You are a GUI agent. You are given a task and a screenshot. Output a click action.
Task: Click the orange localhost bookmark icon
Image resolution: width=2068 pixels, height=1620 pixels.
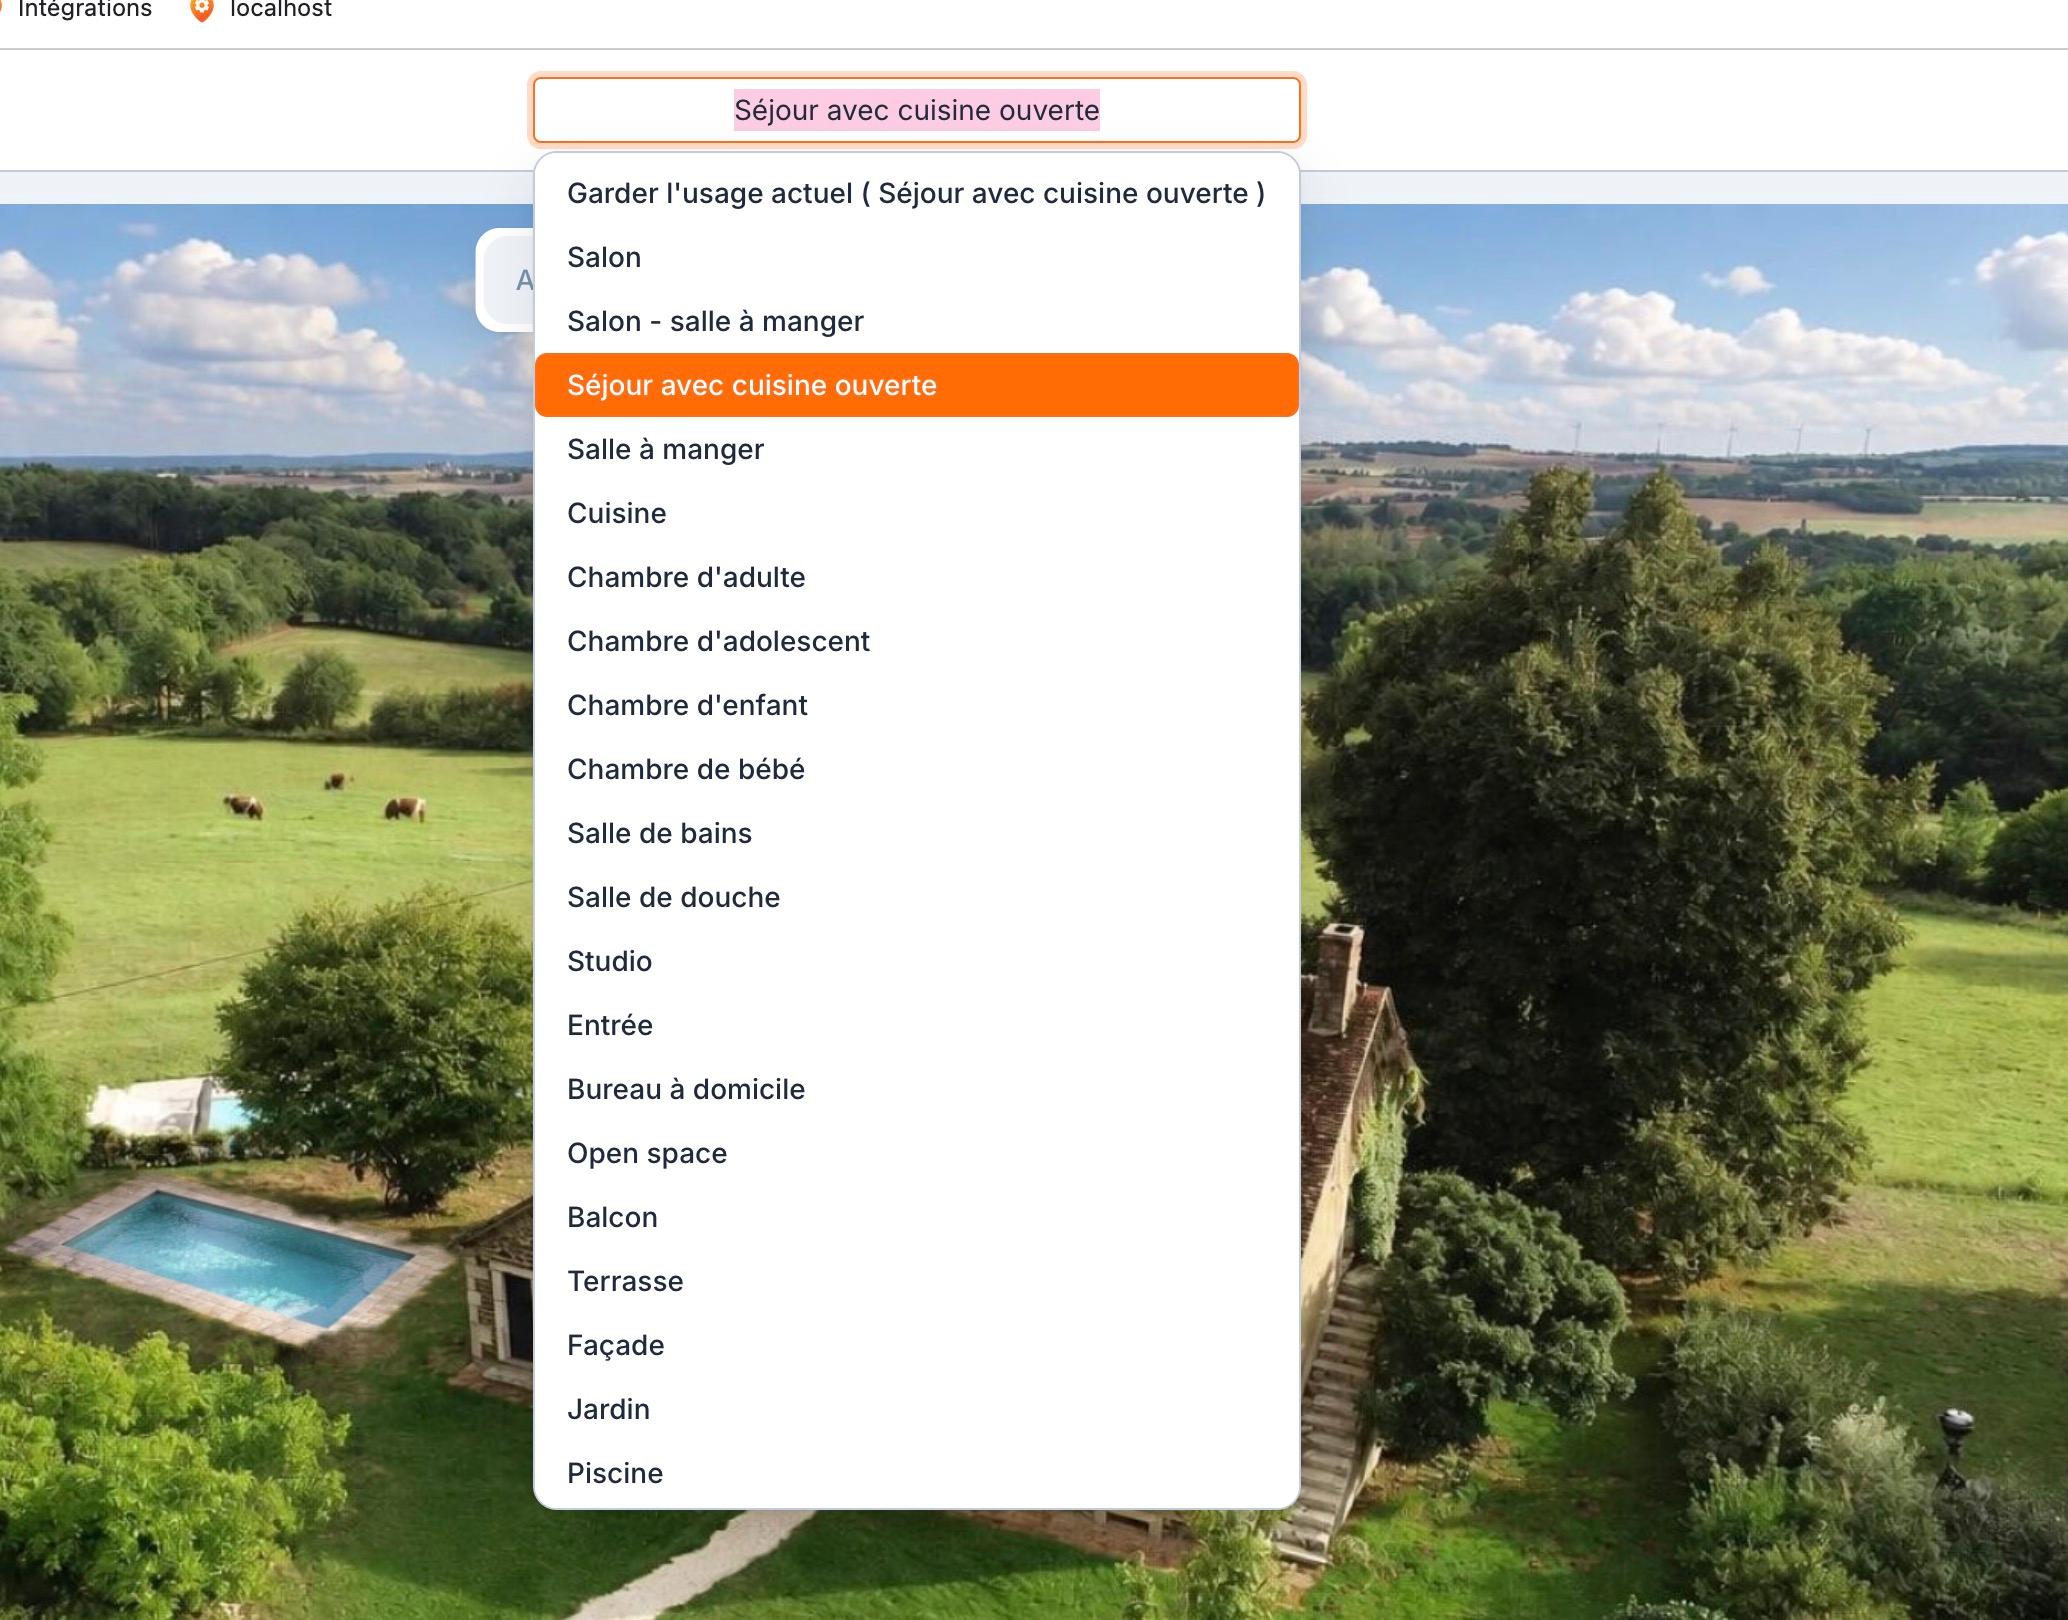[202, 9]
